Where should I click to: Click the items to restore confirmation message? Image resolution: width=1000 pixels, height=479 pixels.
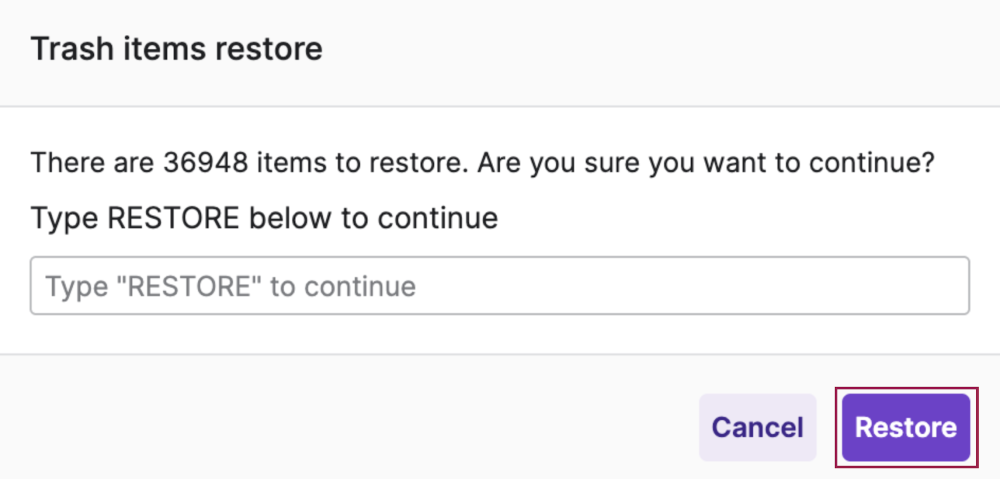point(482,163)
